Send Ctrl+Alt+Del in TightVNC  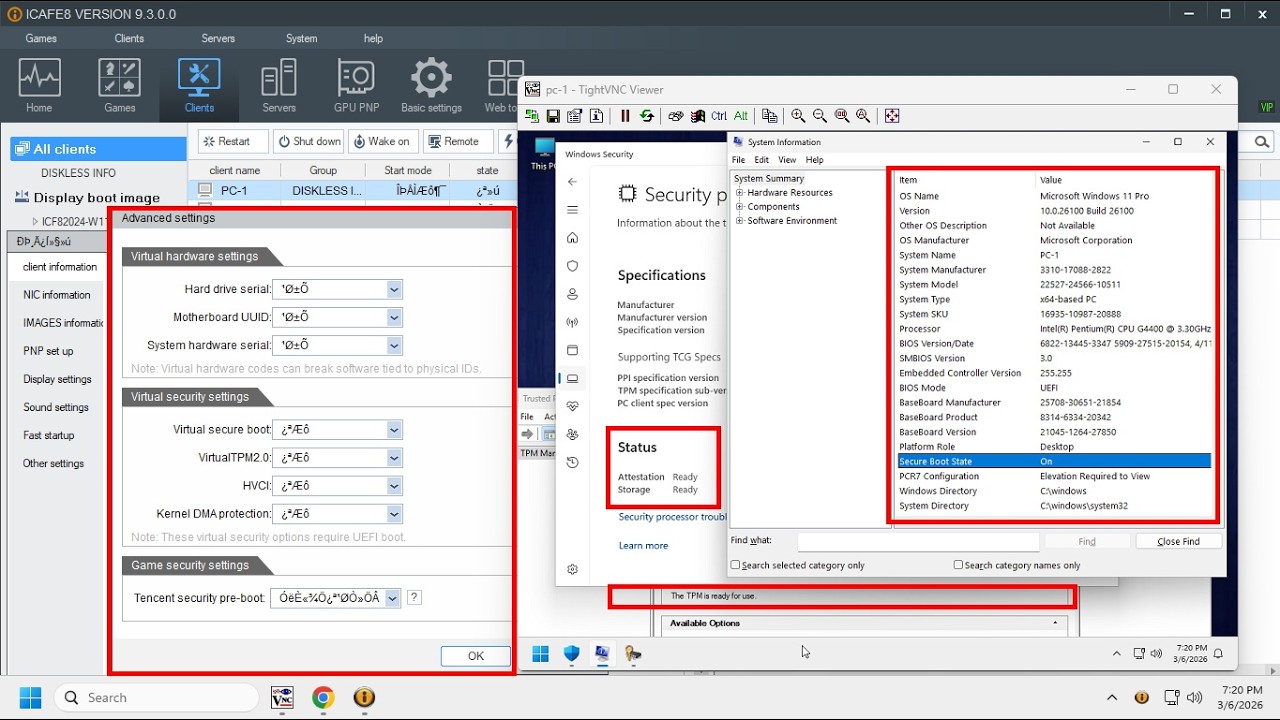pyautogui.click(x=676, y=116)
